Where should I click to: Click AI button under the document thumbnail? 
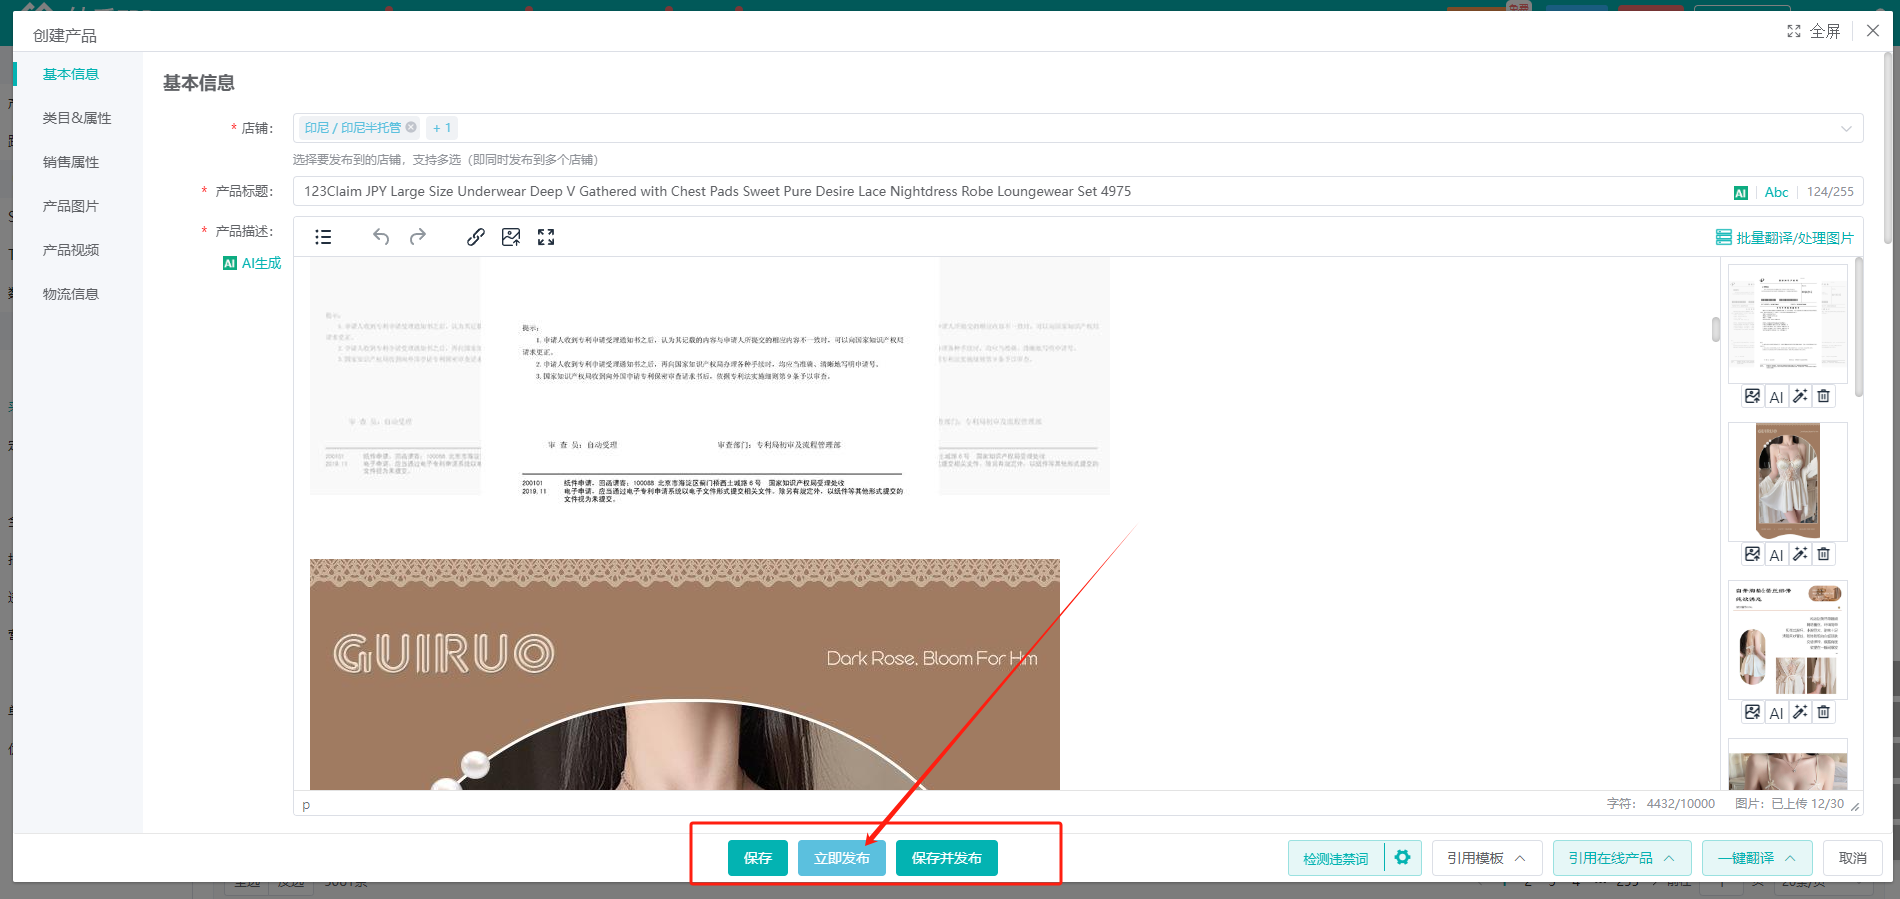tap(1776, 396)
